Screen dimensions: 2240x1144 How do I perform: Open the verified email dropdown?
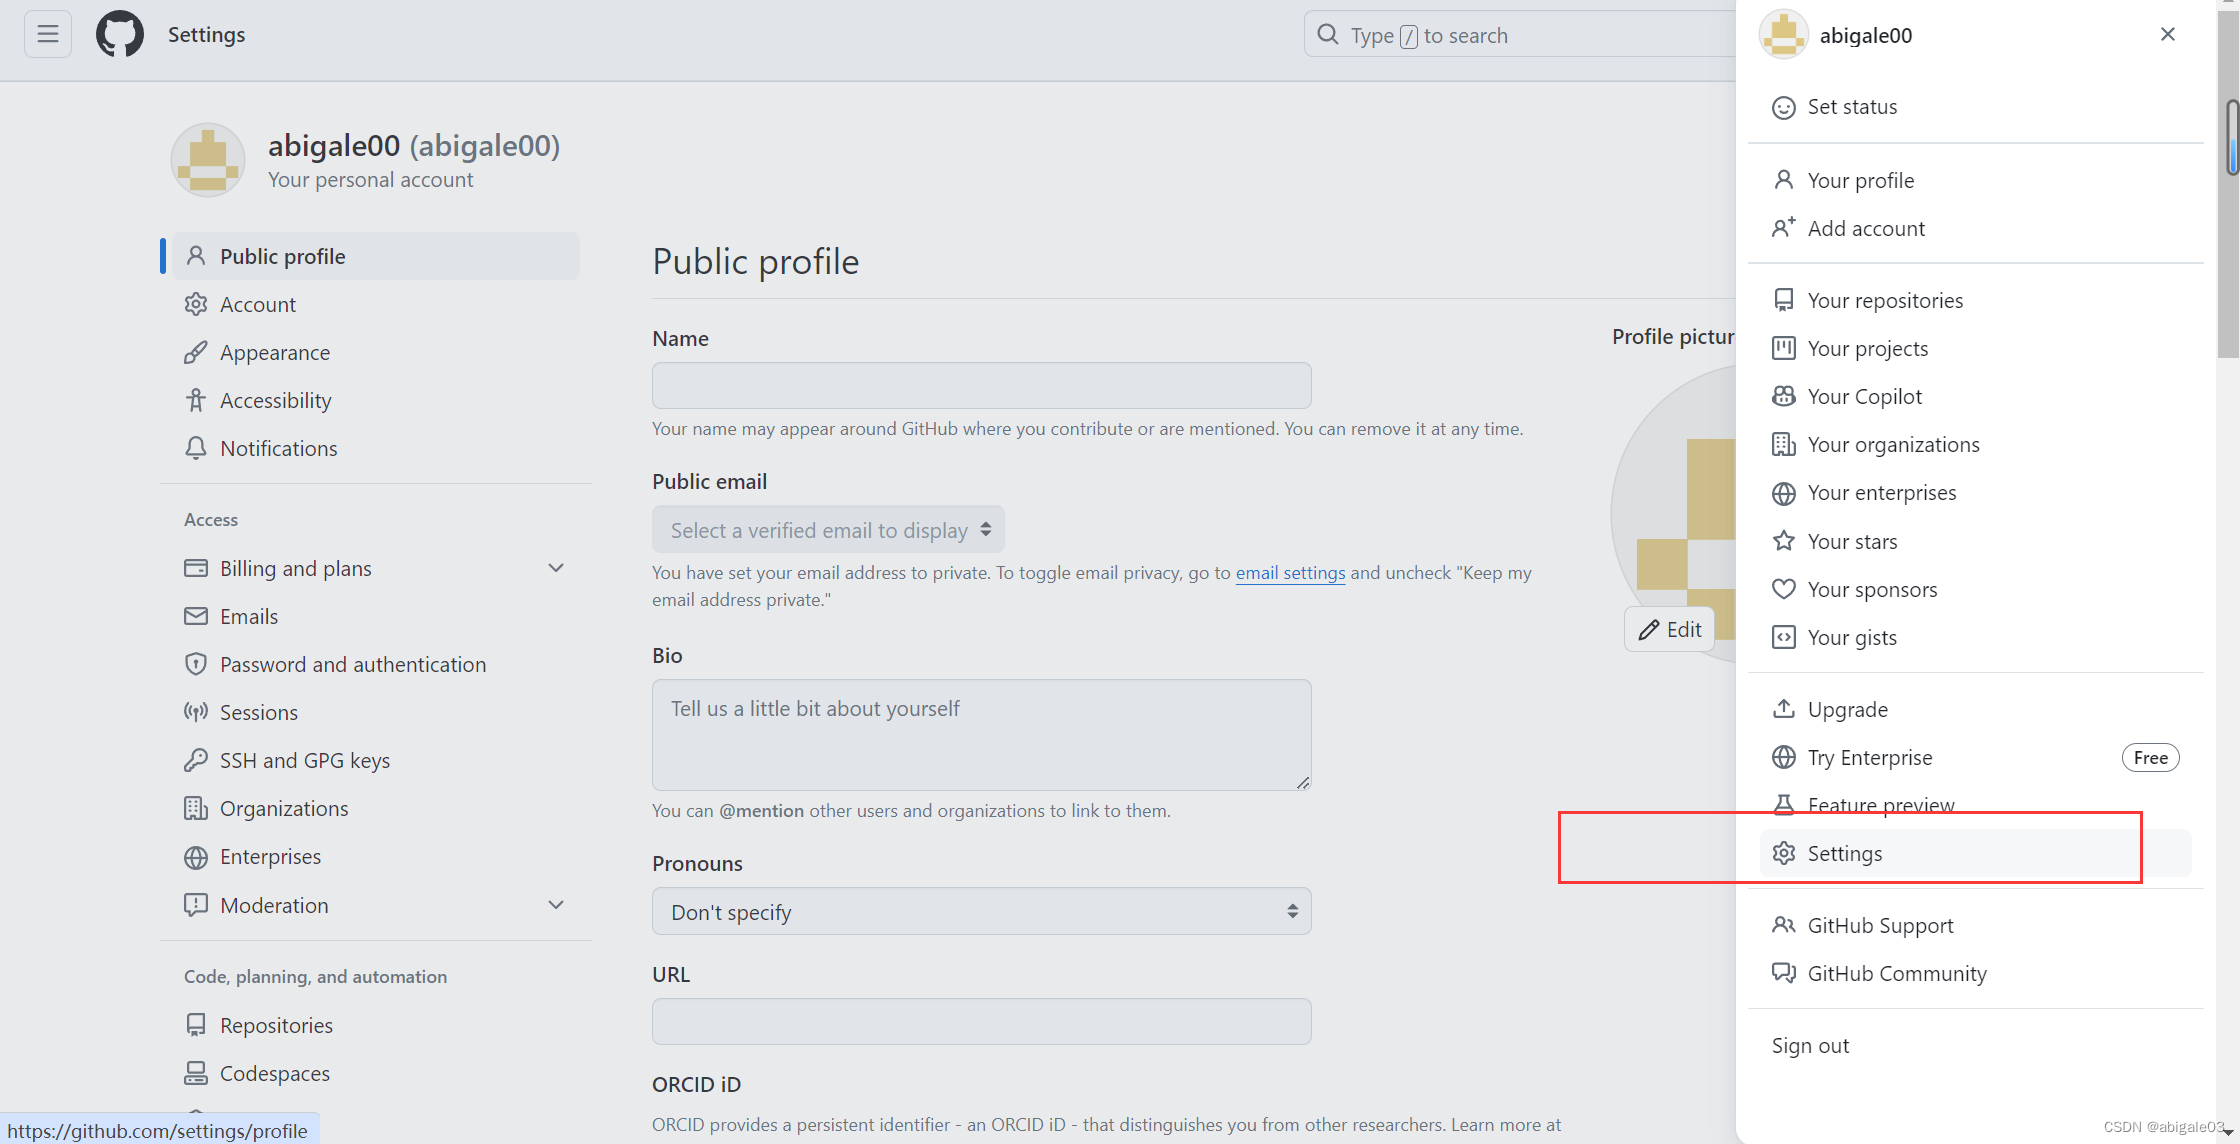[828, 529]
